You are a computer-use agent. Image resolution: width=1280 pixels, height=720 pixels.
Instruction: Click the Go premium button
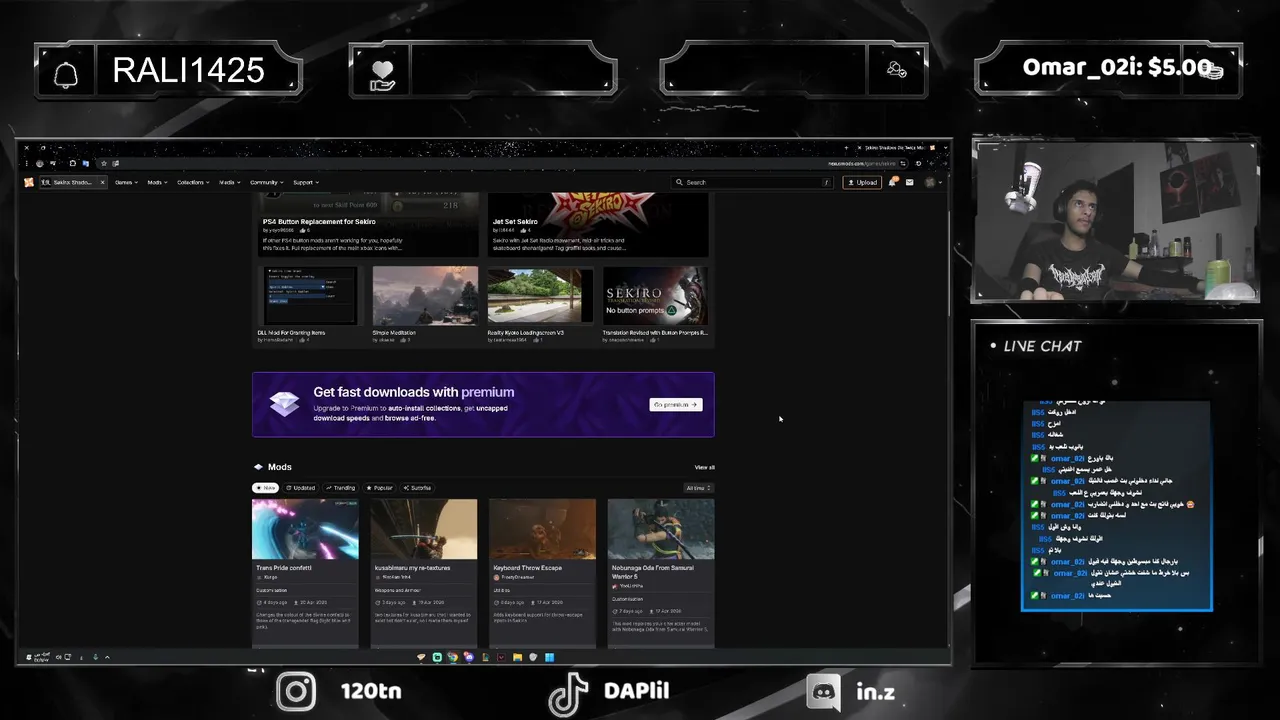tap(676, 404)
